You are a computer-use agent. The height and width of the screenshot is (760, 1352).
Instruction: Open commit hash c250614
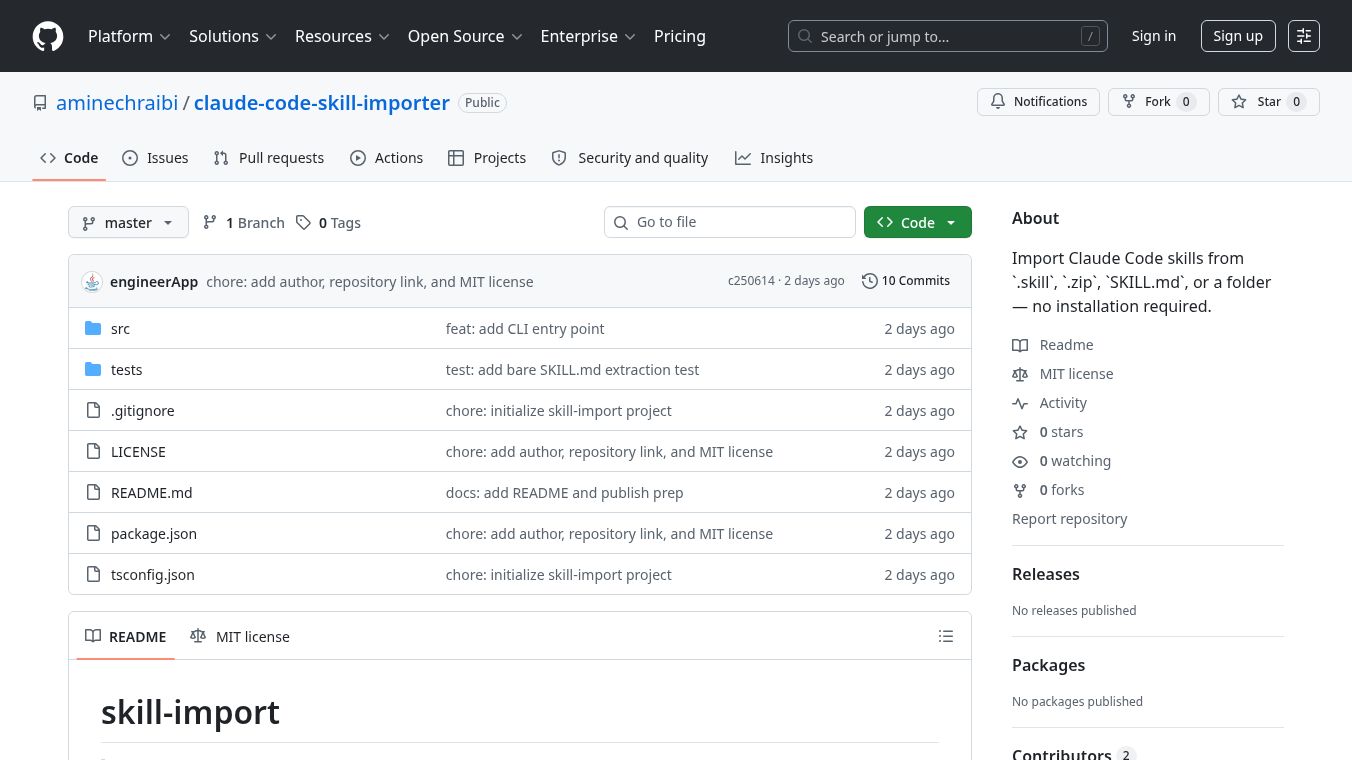pyautogui.click(x=751, y=281)
